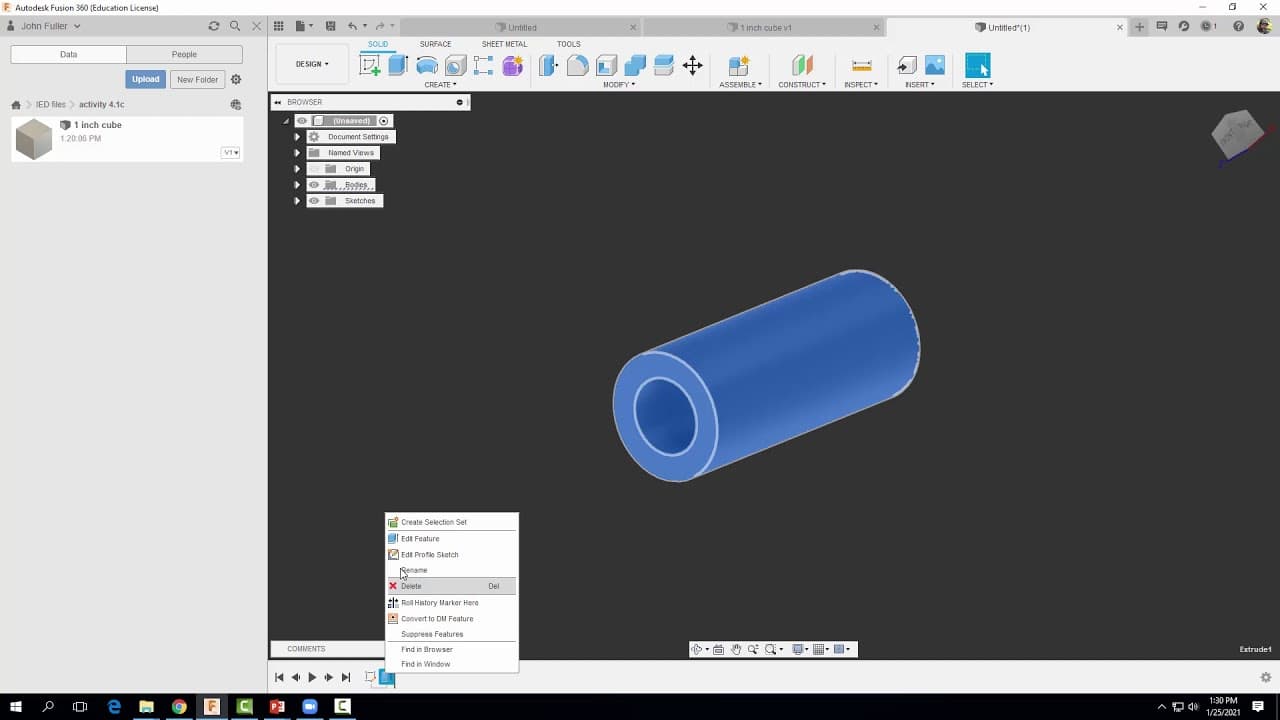This screenshot has height=720, width=1280.
Task: Choose the Extrude tool in the toolbar
Action: point(397,66)
